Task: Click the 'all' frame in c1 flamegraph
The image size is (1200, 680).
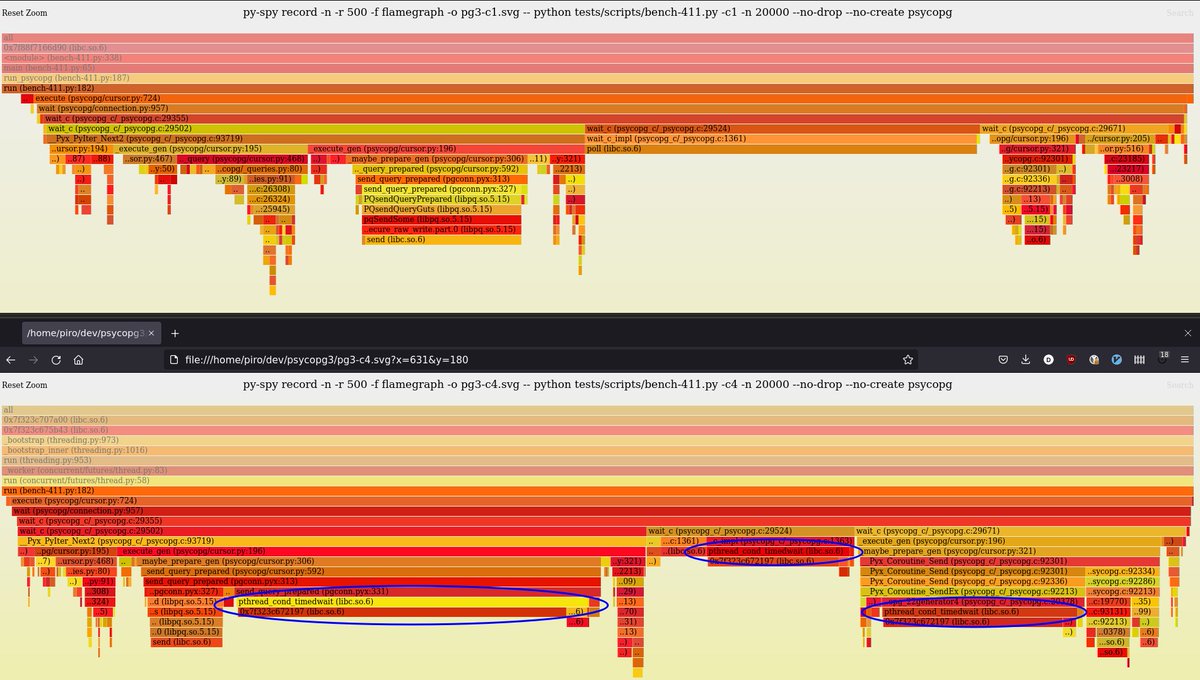Action: pos(598,38)
